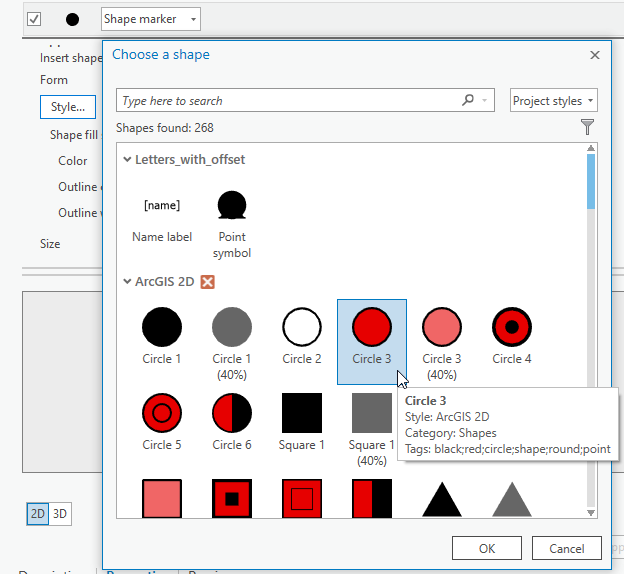Click the Form label
Image resolution: width=624 pixels, height=574 pixels.
54,80
